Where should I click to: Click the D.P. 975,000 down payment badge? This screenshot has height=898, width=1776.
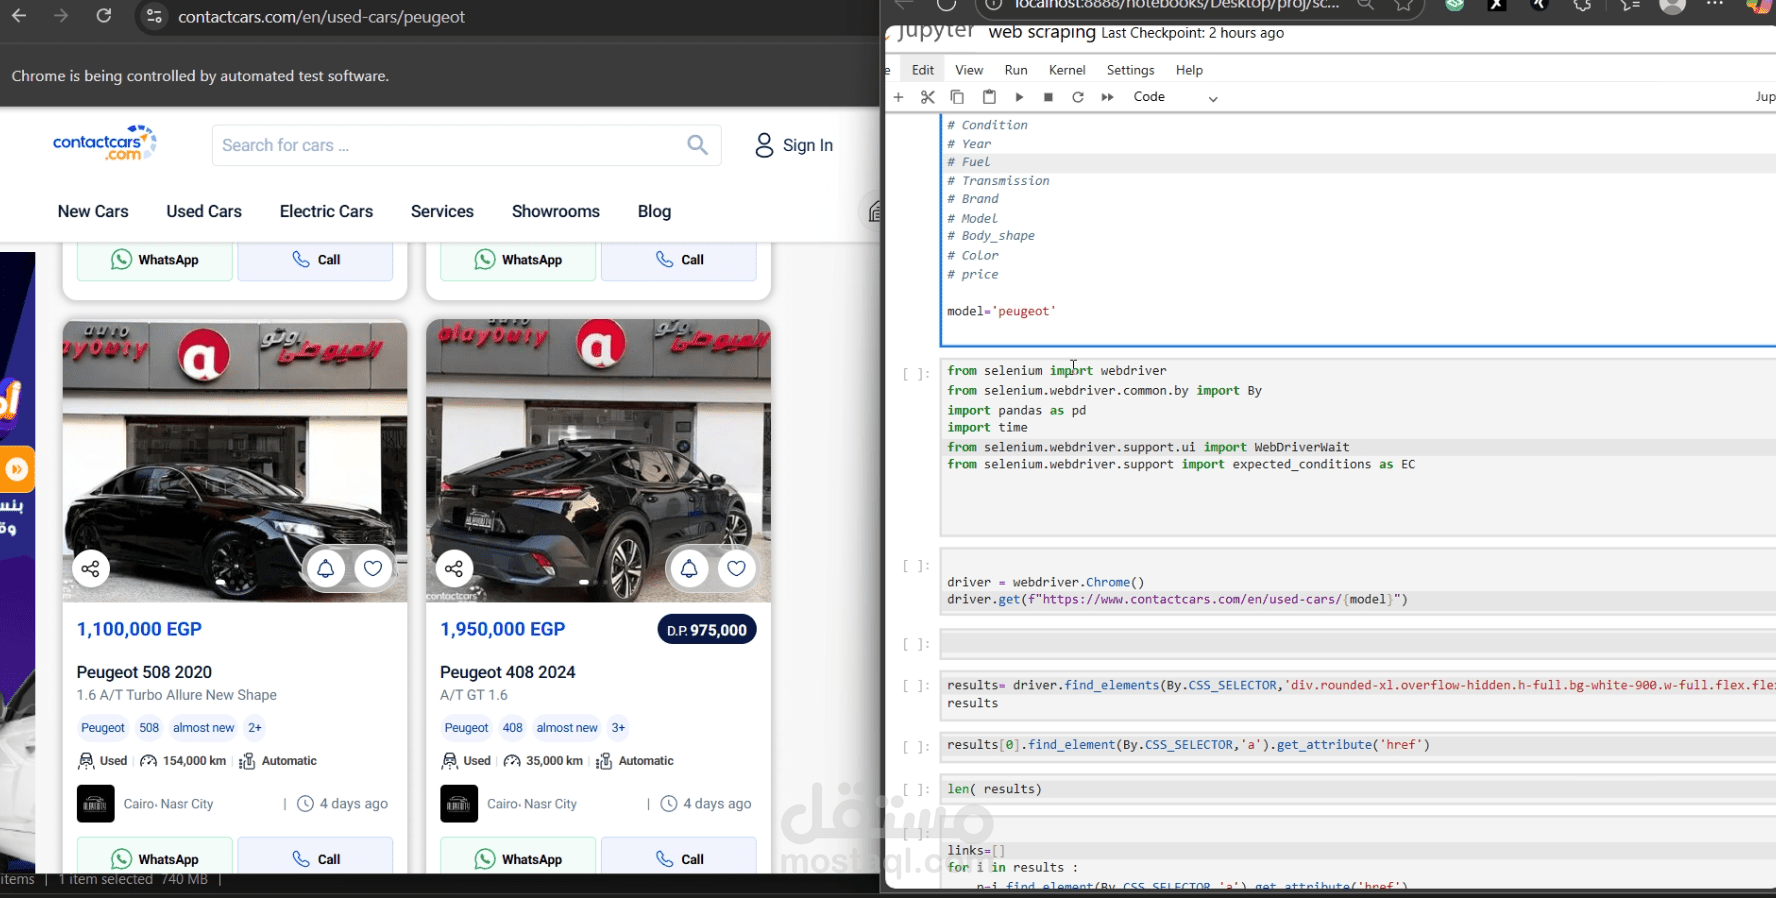[x=707, y=630]
